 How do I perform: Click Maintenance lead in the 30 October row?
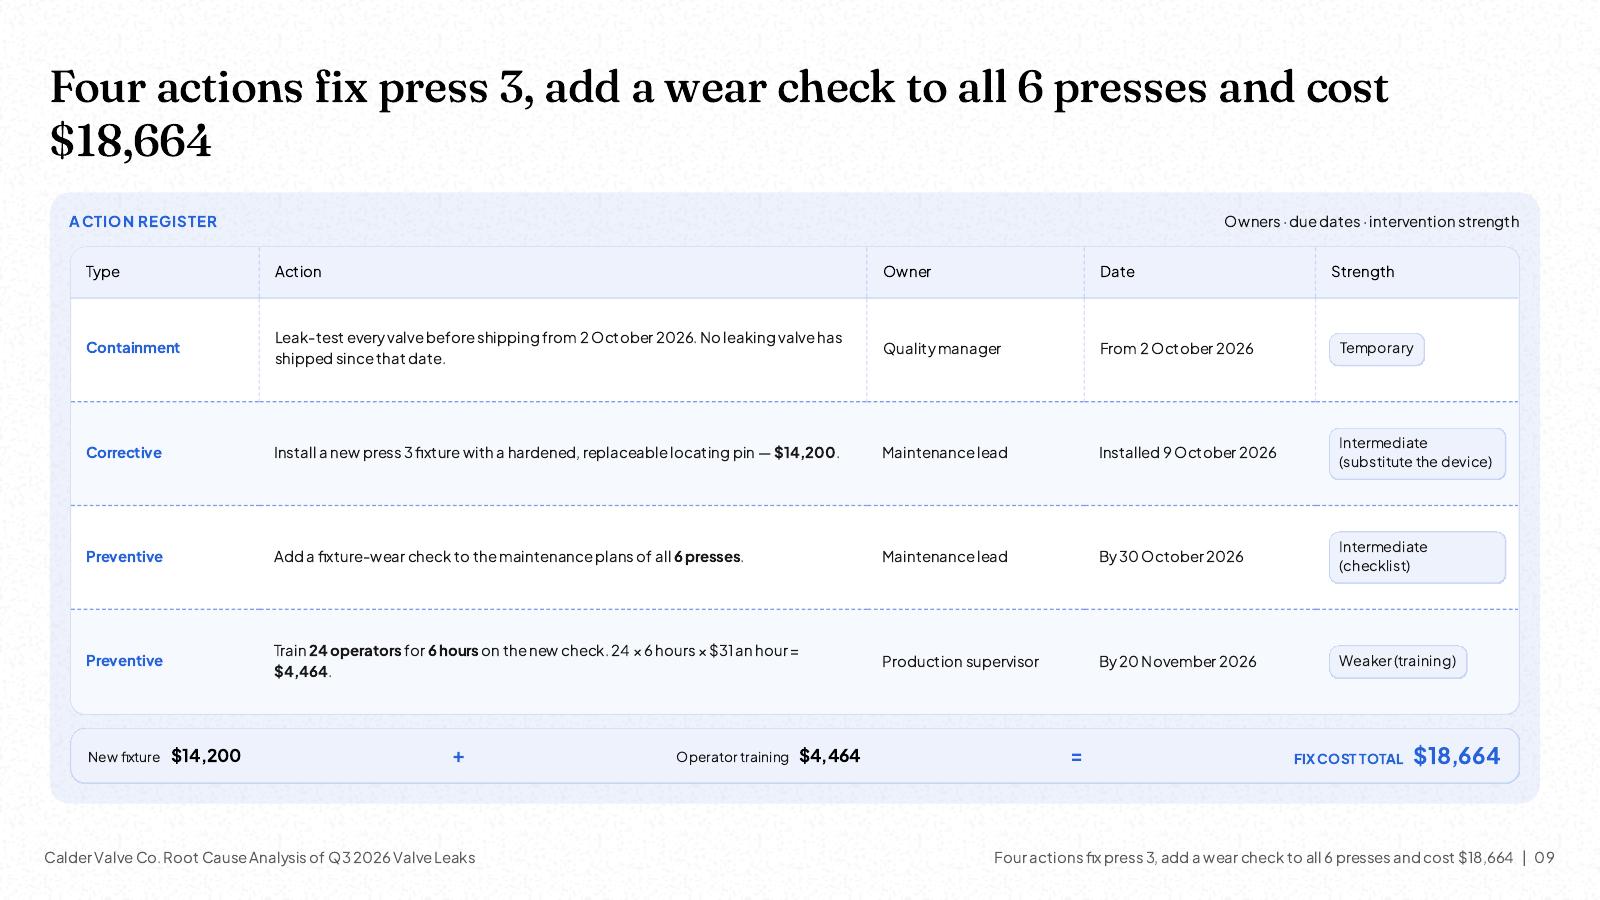pyautogui.click(x=945, y=557)
